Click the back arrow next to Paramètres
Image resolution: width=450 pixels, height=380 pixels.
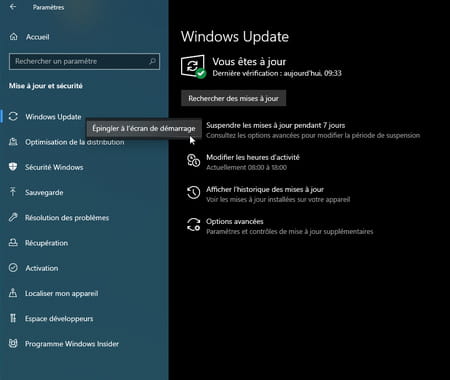point(13,6)
